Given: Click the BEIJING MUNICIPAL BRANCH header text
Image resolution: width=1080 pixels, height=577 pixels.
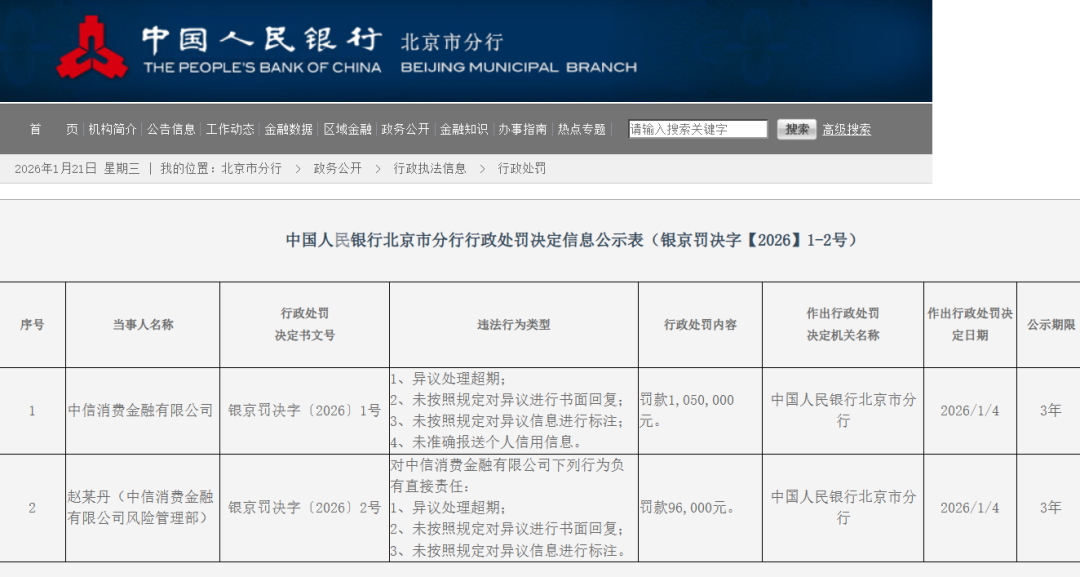Looking at the screenshot, I should click(519, 67).
